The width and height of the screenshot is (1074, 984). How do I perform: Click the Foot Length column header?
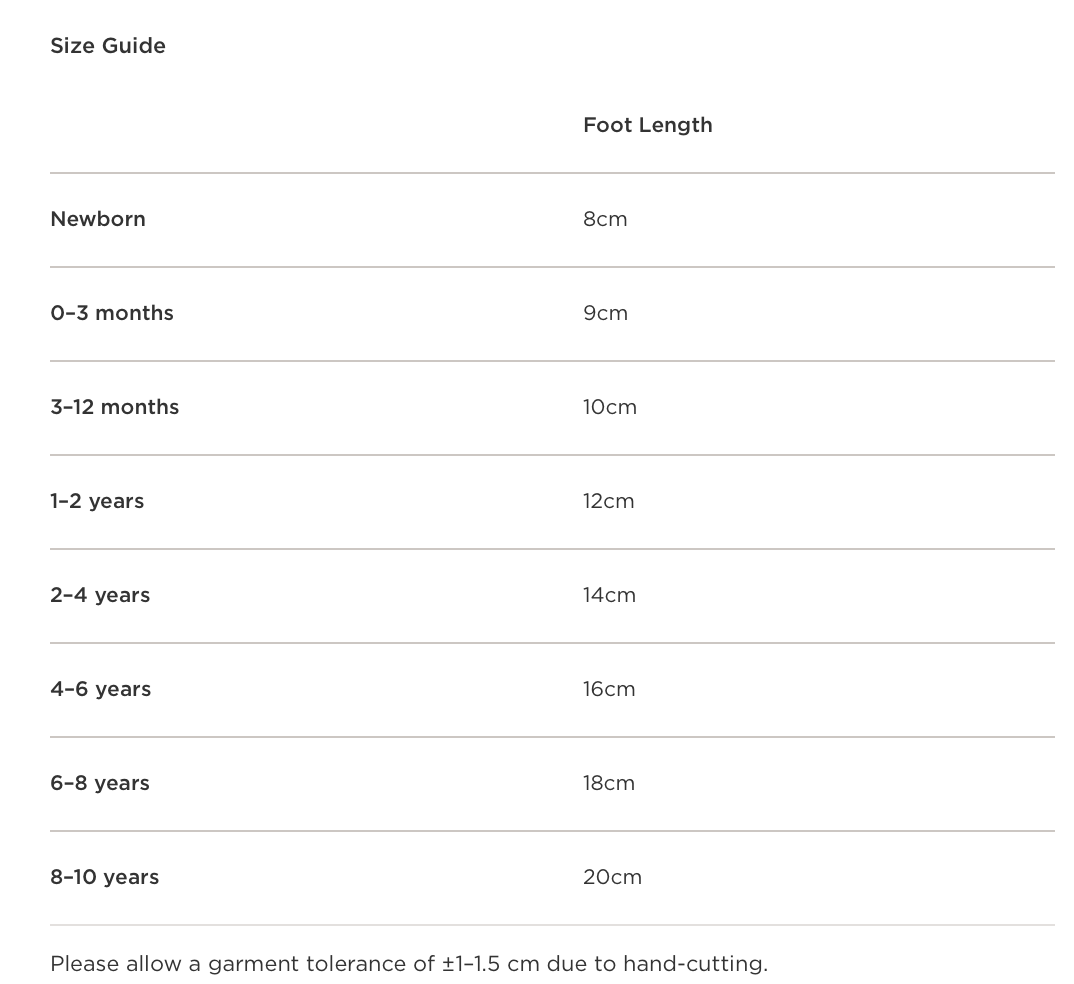click(648, 125)
